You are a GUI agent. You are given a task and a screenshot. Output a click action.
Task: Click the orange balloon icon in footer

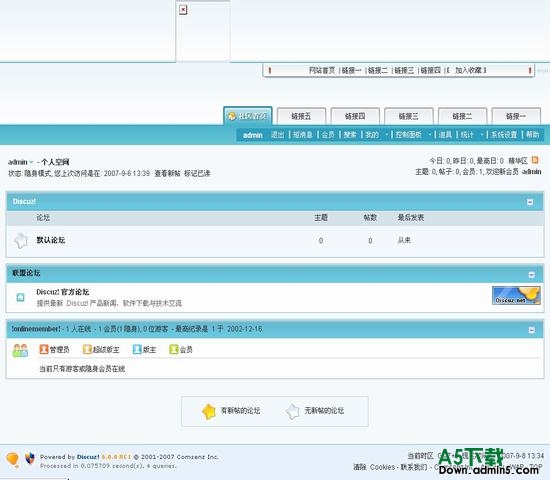pos(13,460)
